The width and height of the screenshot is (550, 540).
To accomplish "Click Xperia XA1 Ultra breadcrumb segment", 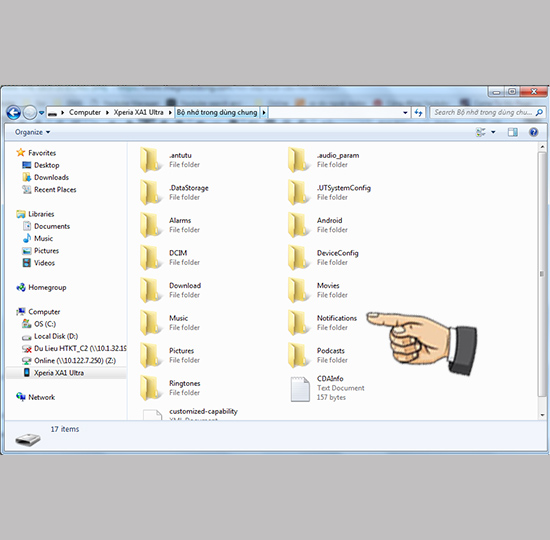I will pyautogui.click(x=138, y=112).
